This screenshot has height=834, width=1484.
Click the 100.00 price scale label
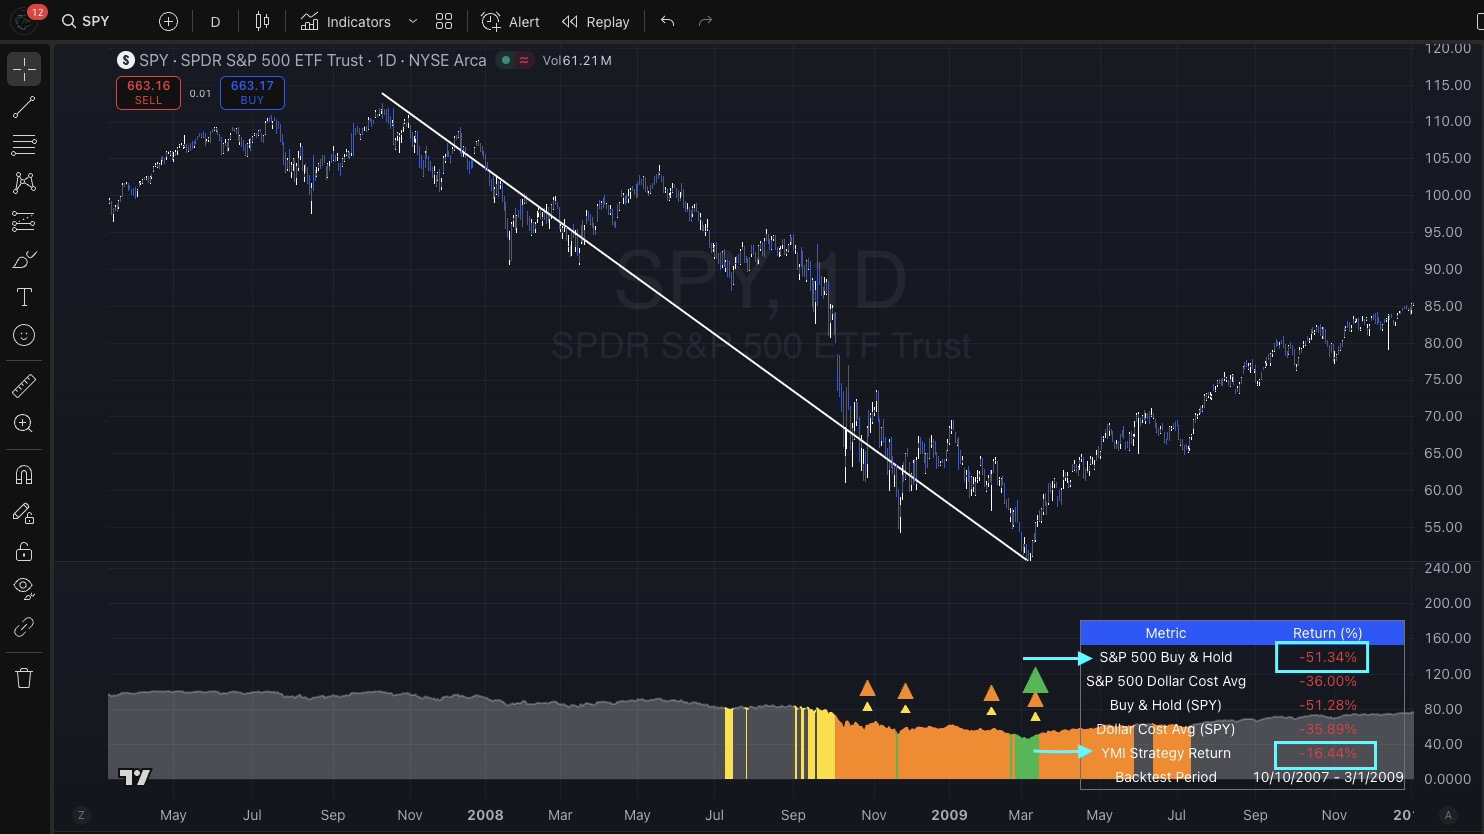tap(1447, 195)
